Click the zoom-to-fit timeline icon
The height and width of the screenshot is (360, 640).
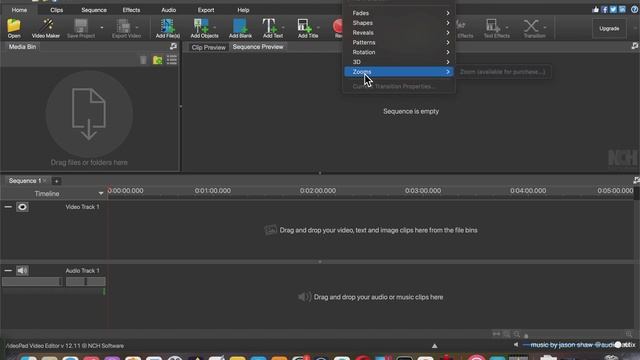(x=496, y=334)
